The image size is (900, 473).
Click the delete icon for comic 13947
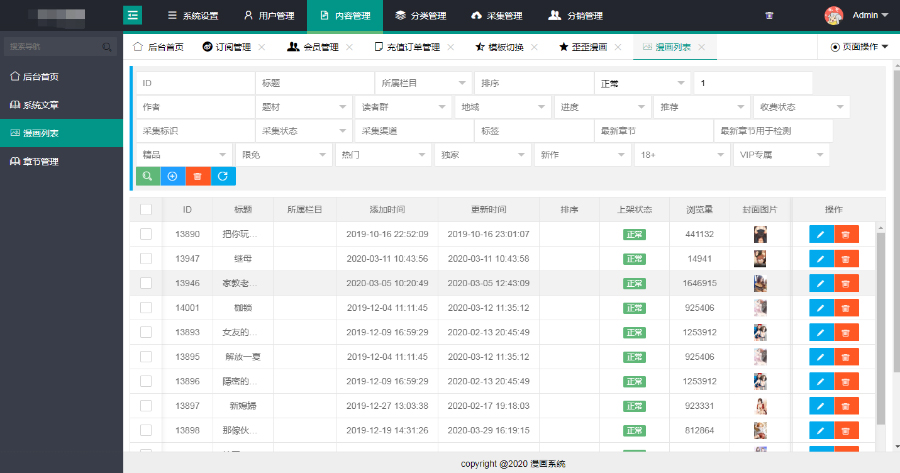[x=846, y=259]
